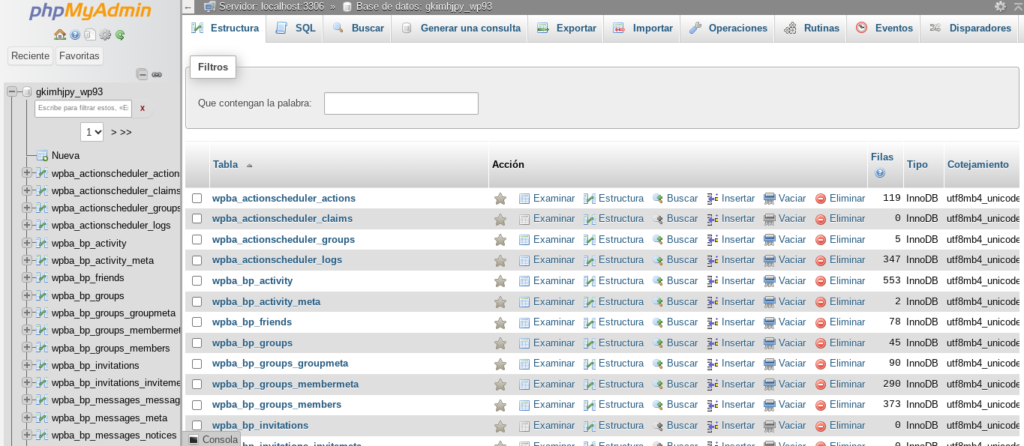Click the Buscar icon for wpba_bp_groups_members
Screen dimensions: 1024x446
click(658, 405)
